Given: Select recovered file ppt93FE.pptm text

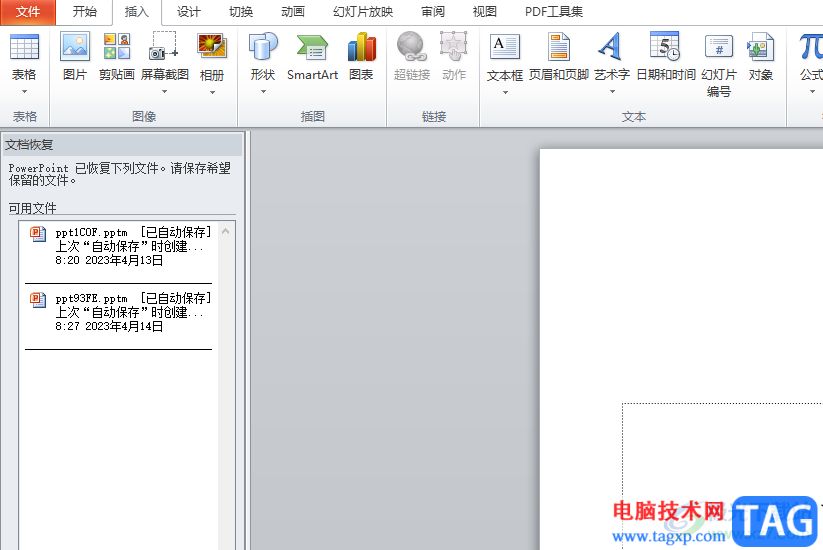Looking at the screenshot, I should coord(91,299).
